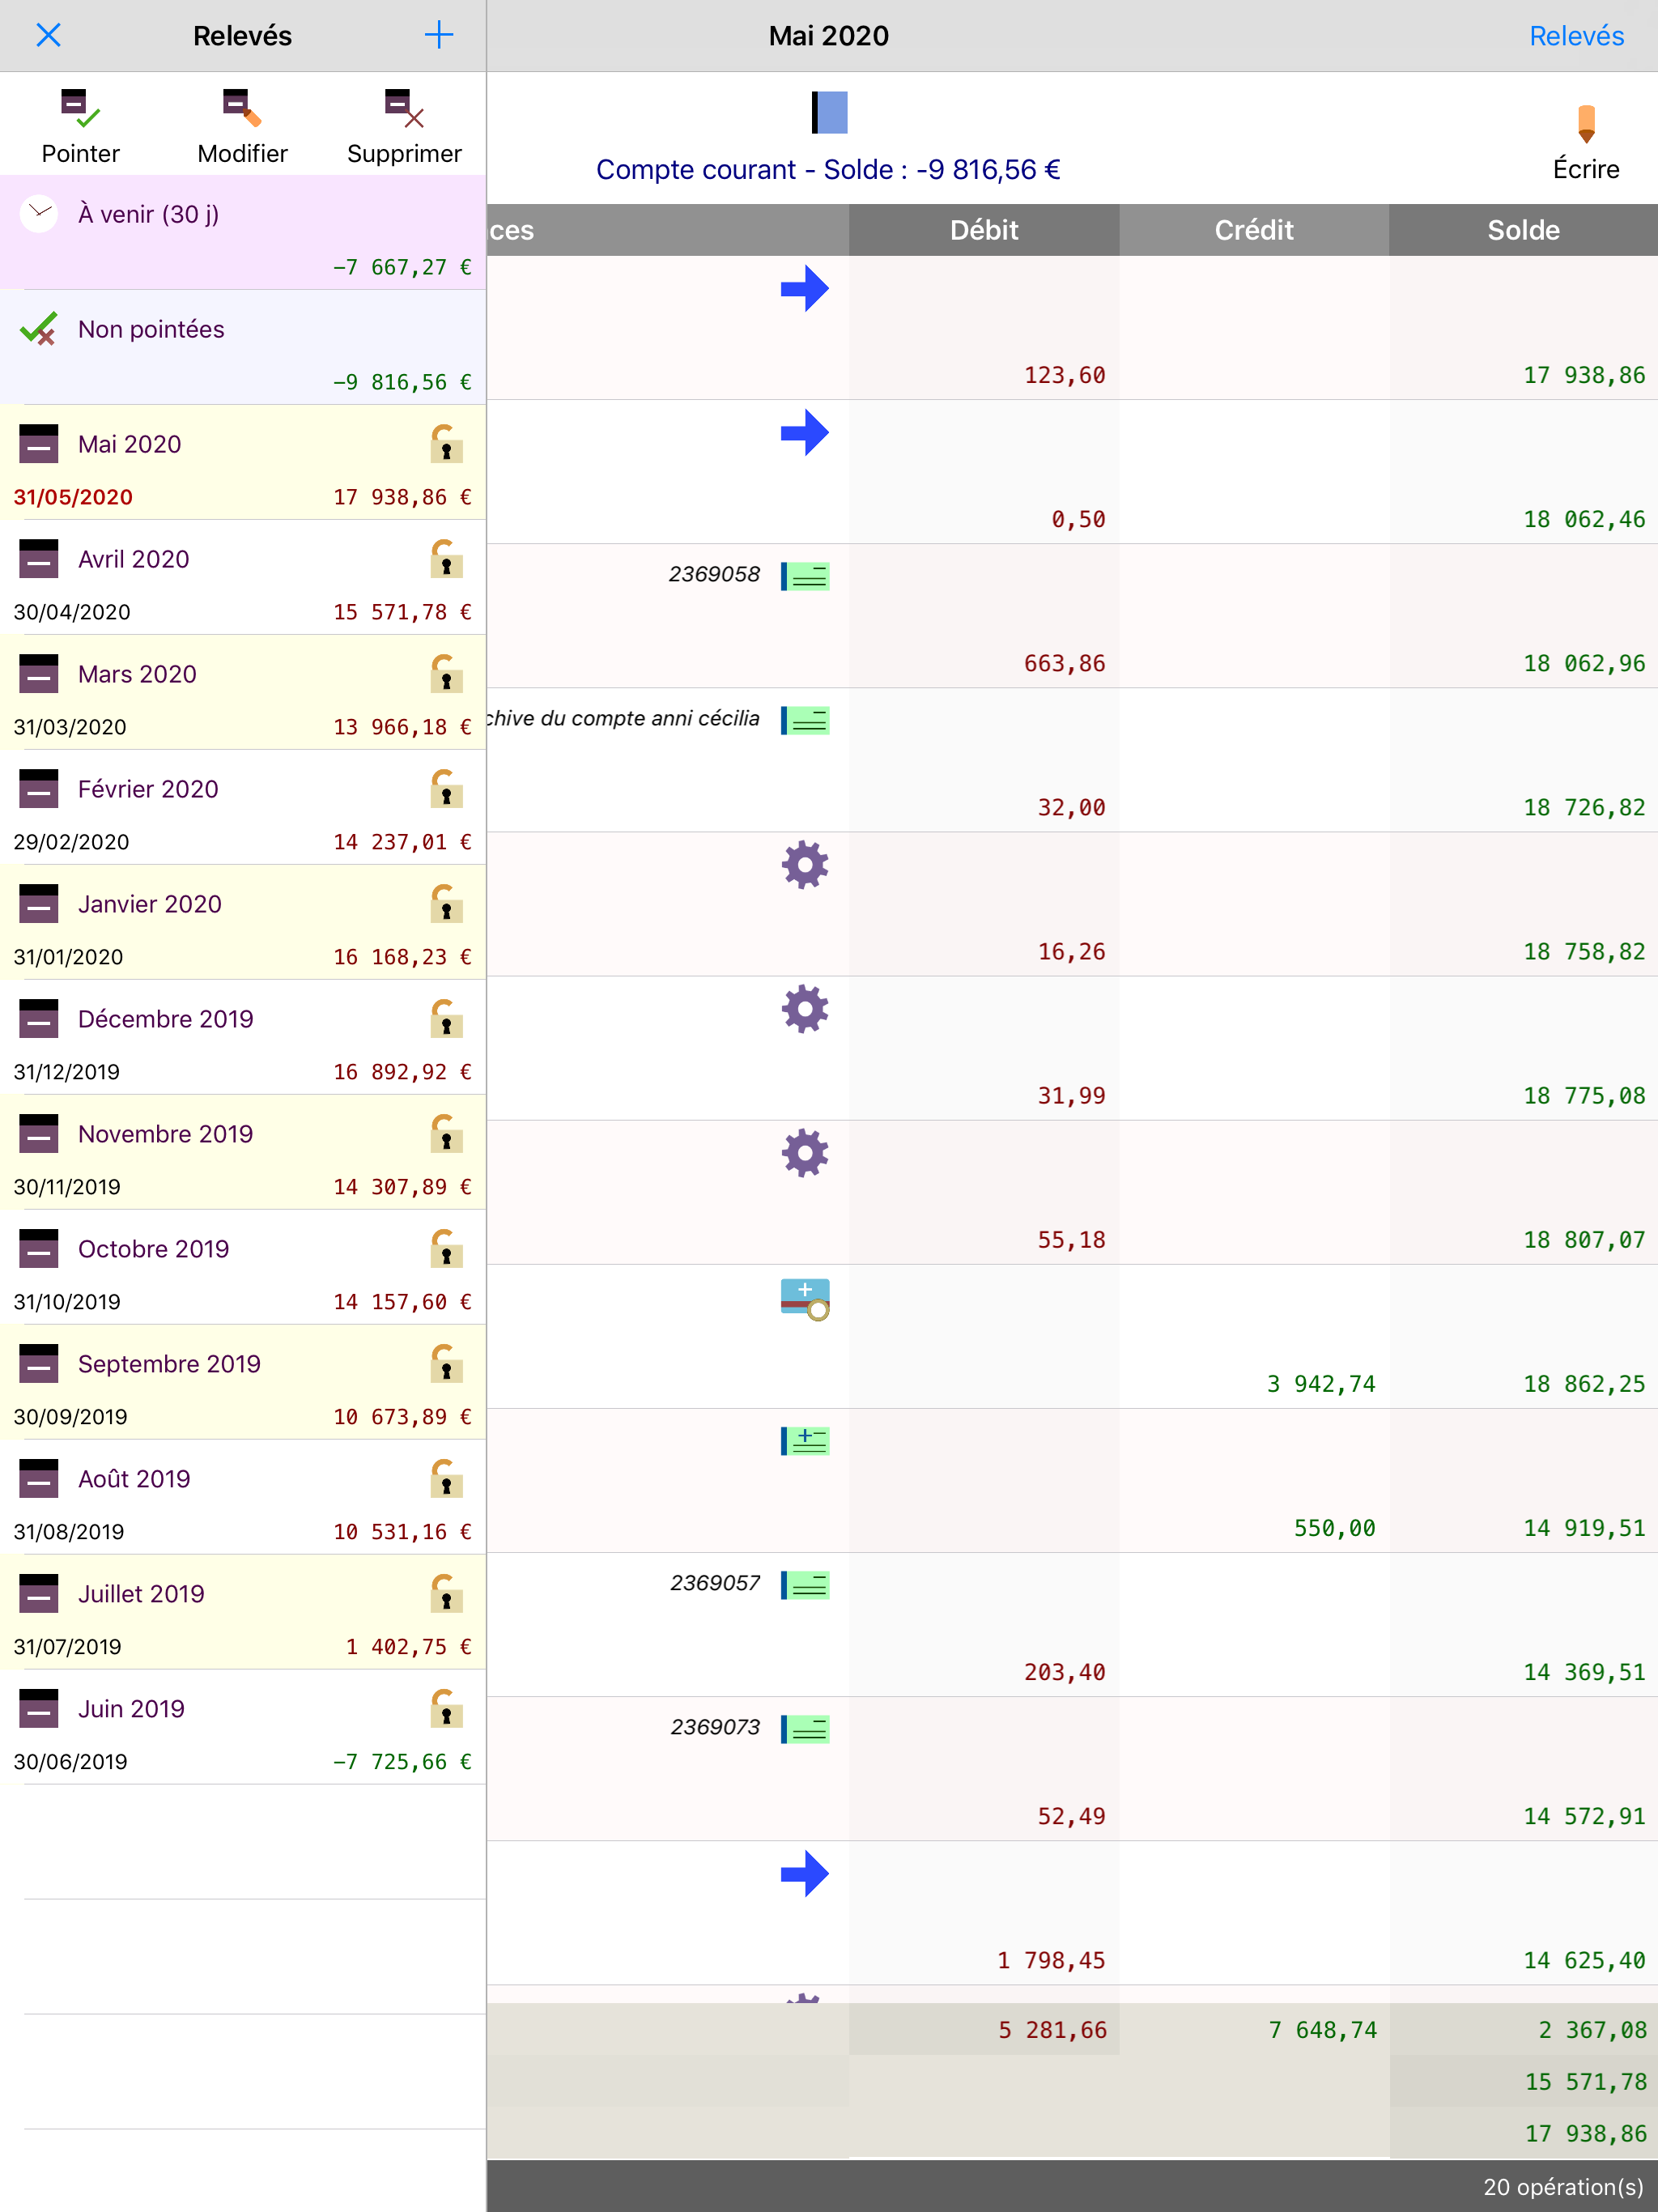Add a new statement with plus button

point(439,36)
